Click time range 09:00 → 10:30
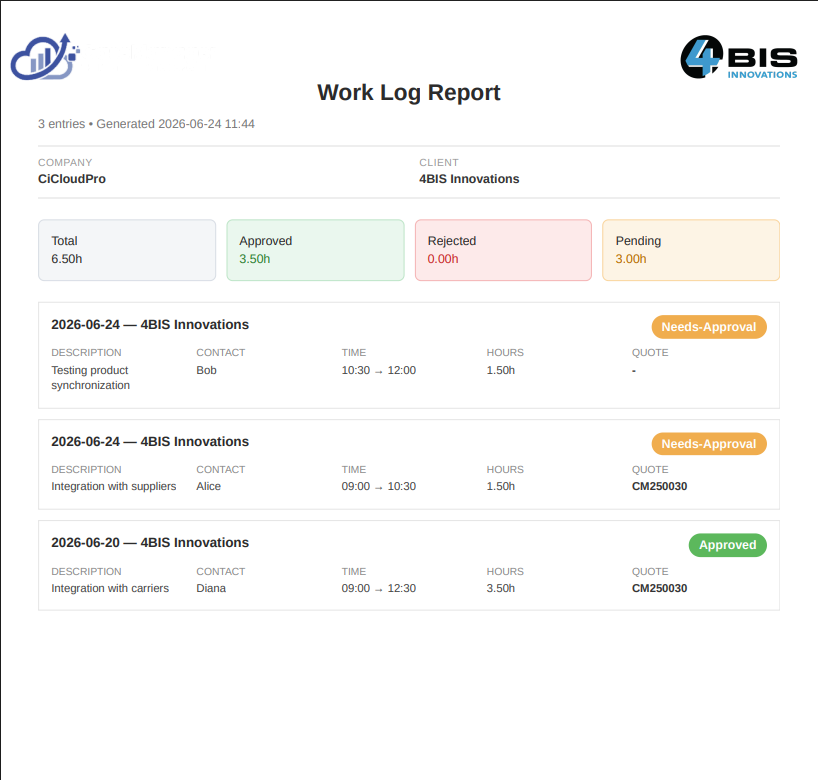 379,486
